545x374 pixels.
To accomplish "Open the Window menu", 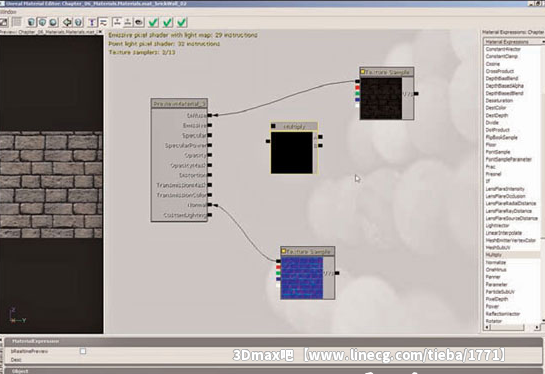I will click(8, 12).
